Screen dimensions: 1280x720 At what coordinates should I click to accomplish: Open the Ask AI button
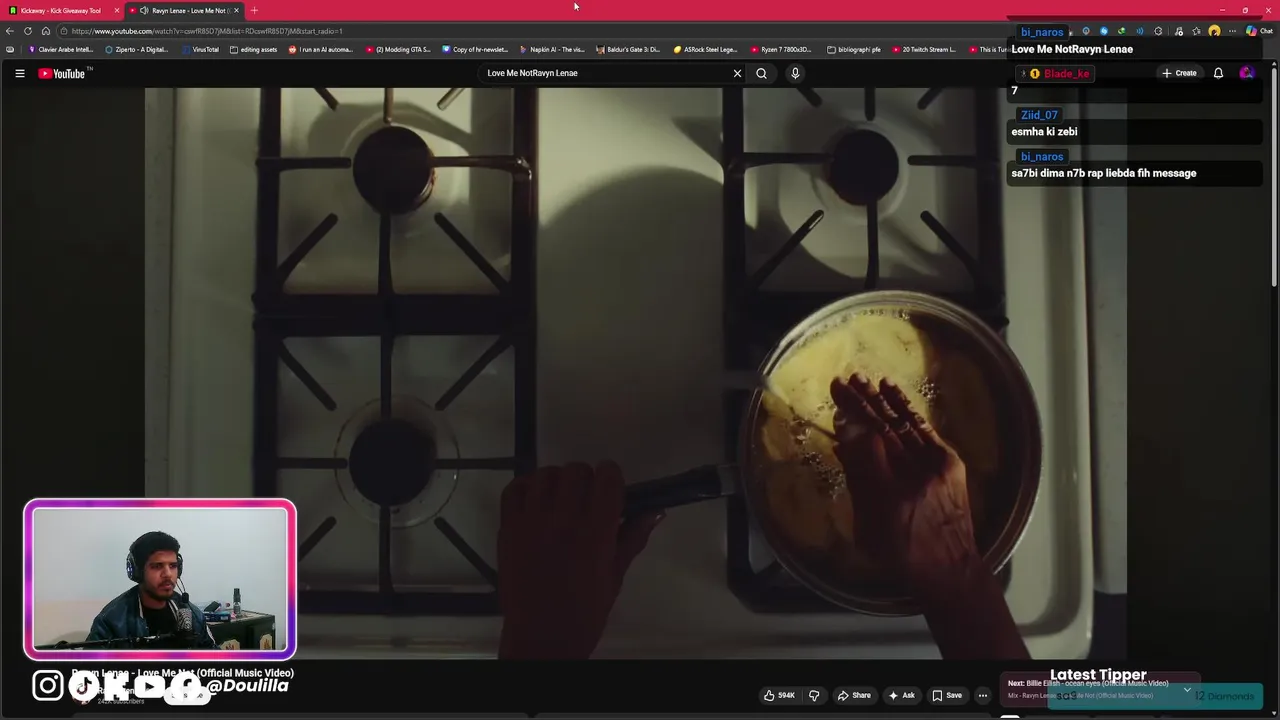tap(901, 695)
